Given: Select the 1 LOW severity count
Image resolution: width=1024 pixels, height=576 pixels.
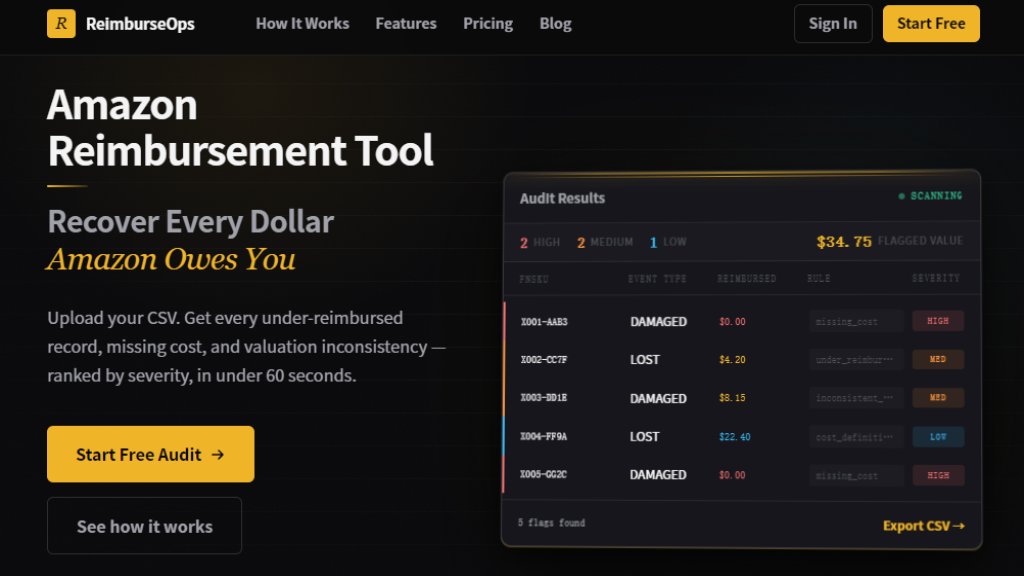Looking at the screenshot, I should pos(667,242).
